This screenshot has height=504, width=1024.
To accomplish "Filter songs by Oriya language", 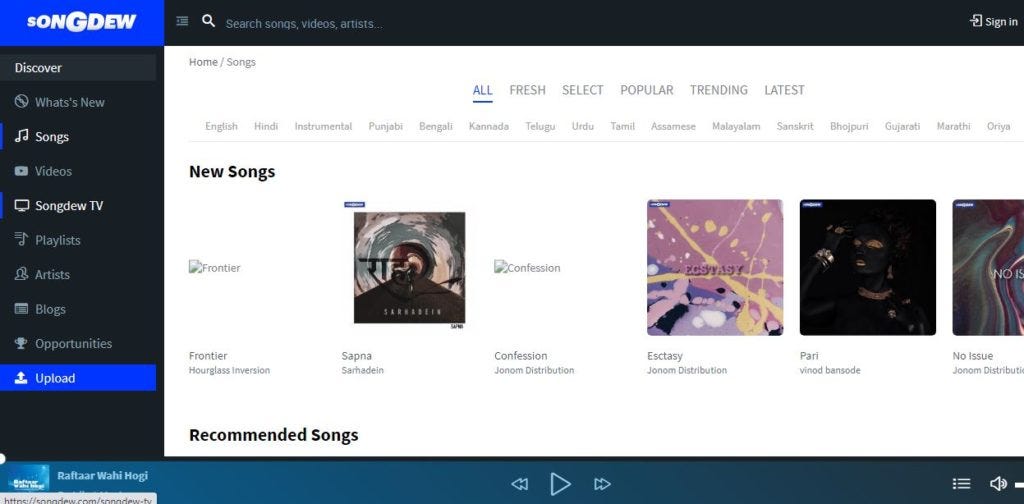I will coord(999,126).
